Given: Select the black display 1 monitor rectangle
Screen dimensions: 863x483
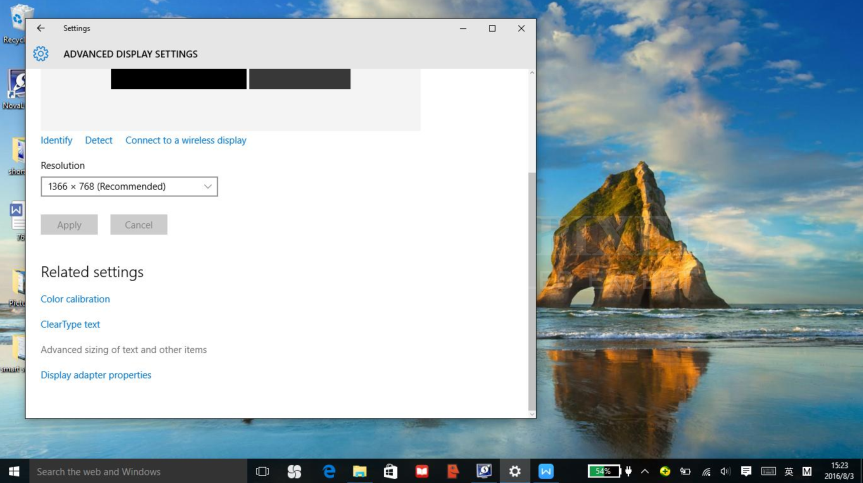Looking at the screenshot, I should pyautogui.click(x=179, y=79).
